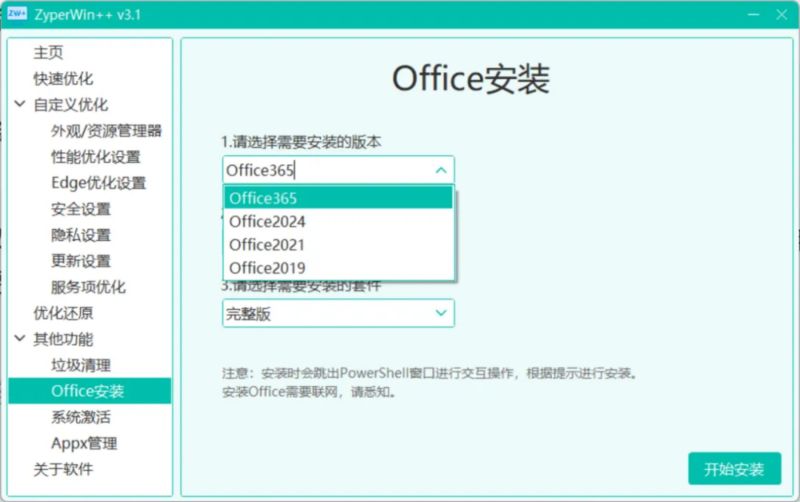This screenshot has height=502, width=800.
Task: Open 垃圾清理 page
Action: (x=81, y=365)
